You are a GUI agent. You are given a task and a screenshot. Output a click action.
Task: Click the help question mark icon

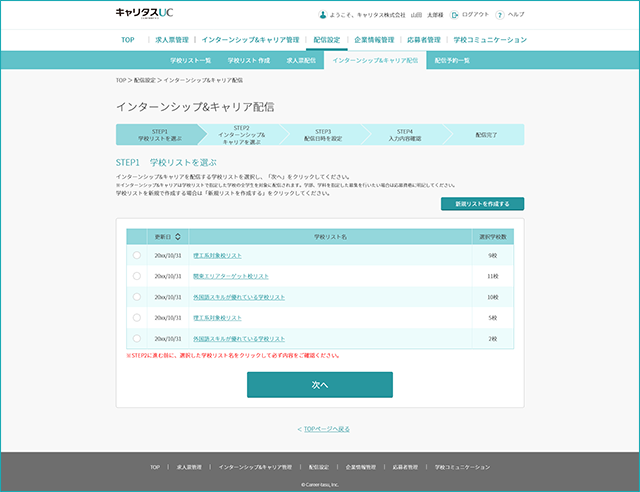(x=500, y=15)
